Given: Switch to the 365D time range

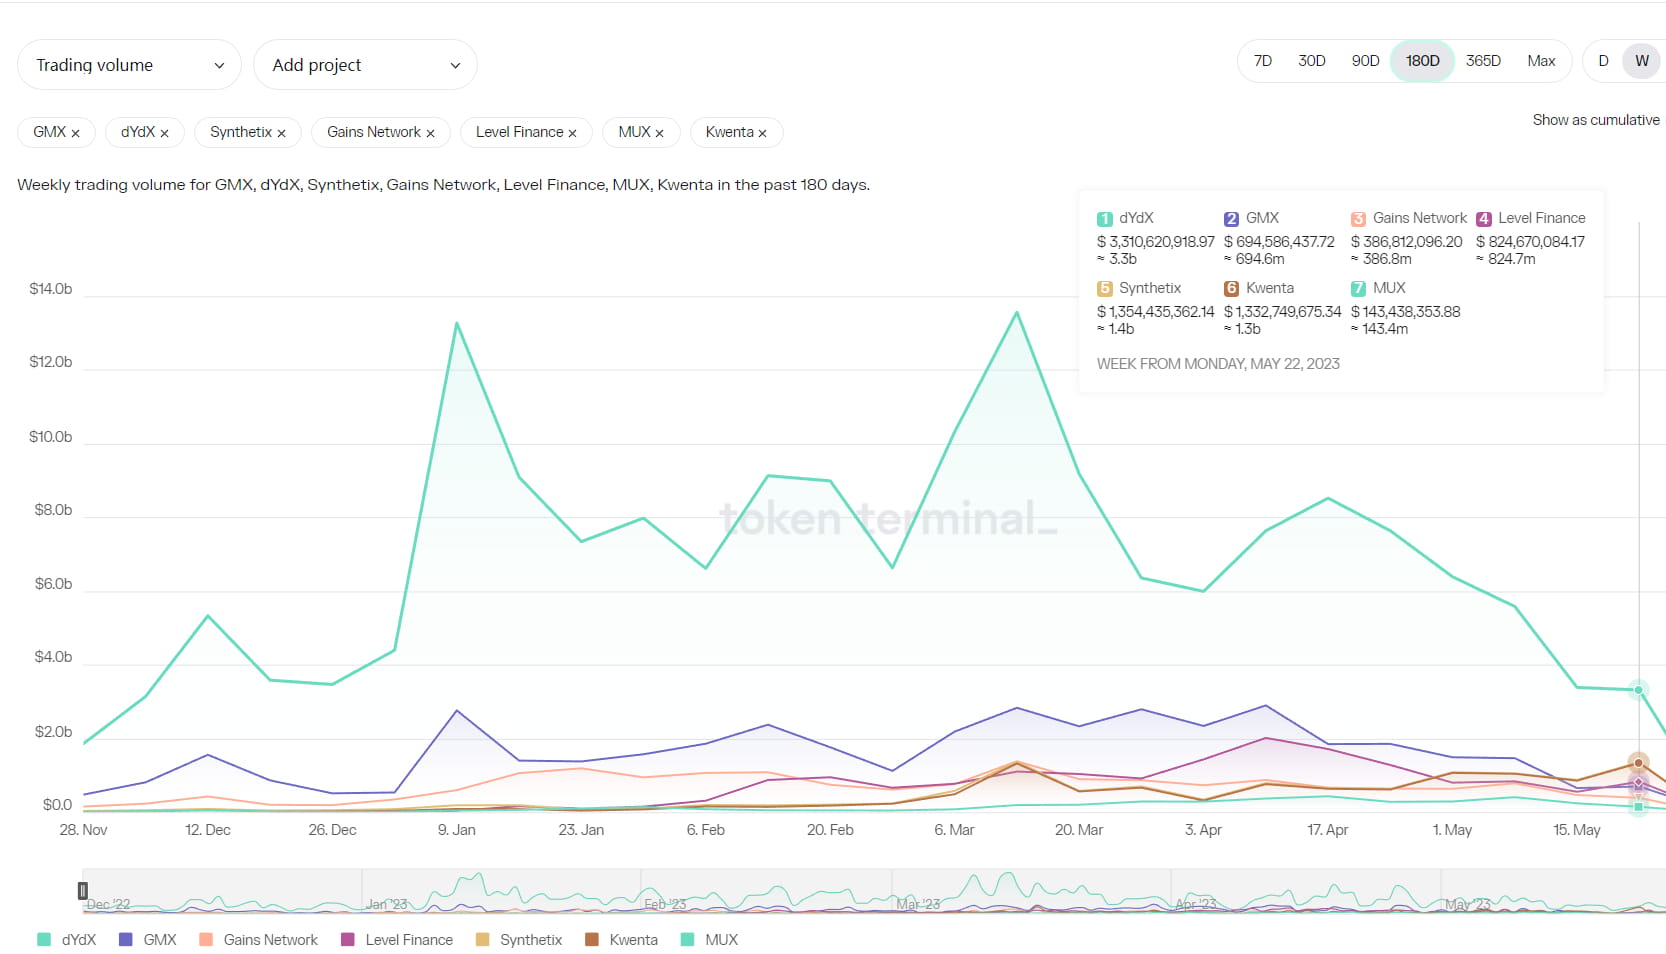Looking at the screenshot, I should coord(1483,61).
